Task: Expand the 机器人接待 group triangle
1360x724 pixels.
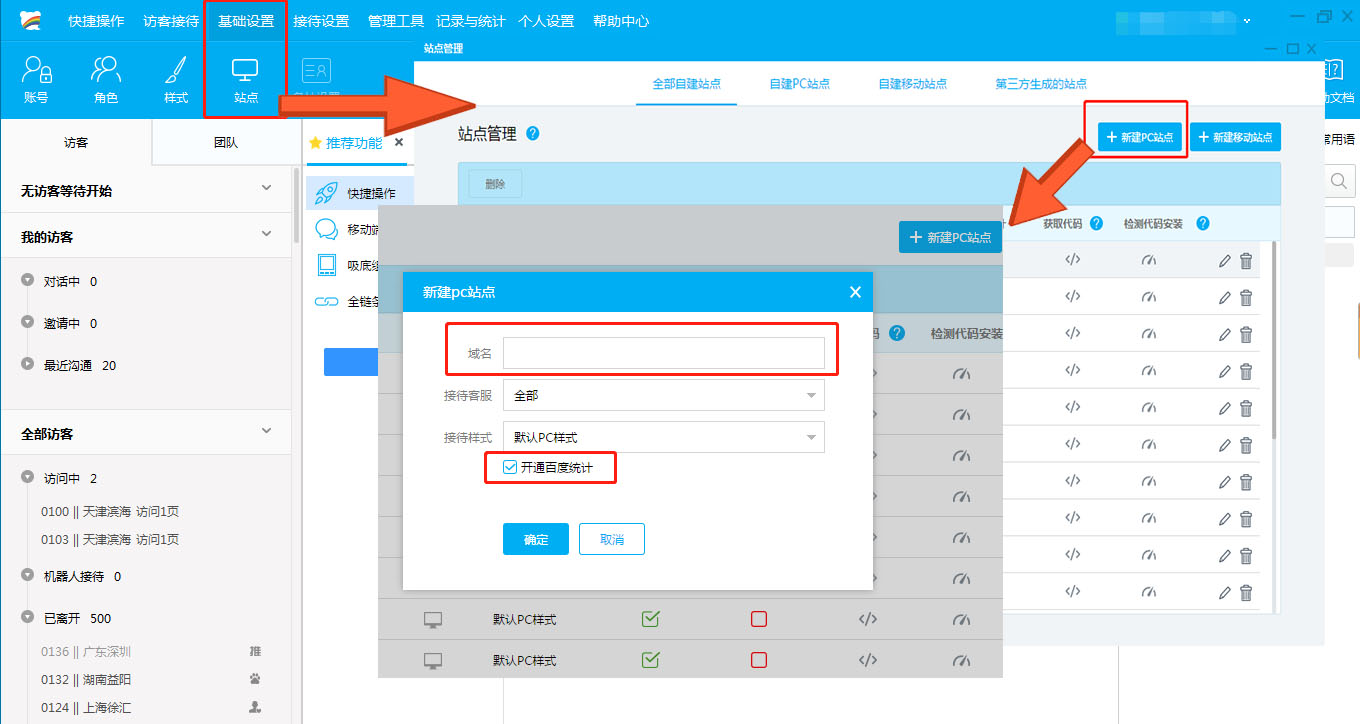Action: tap(28, 576)
